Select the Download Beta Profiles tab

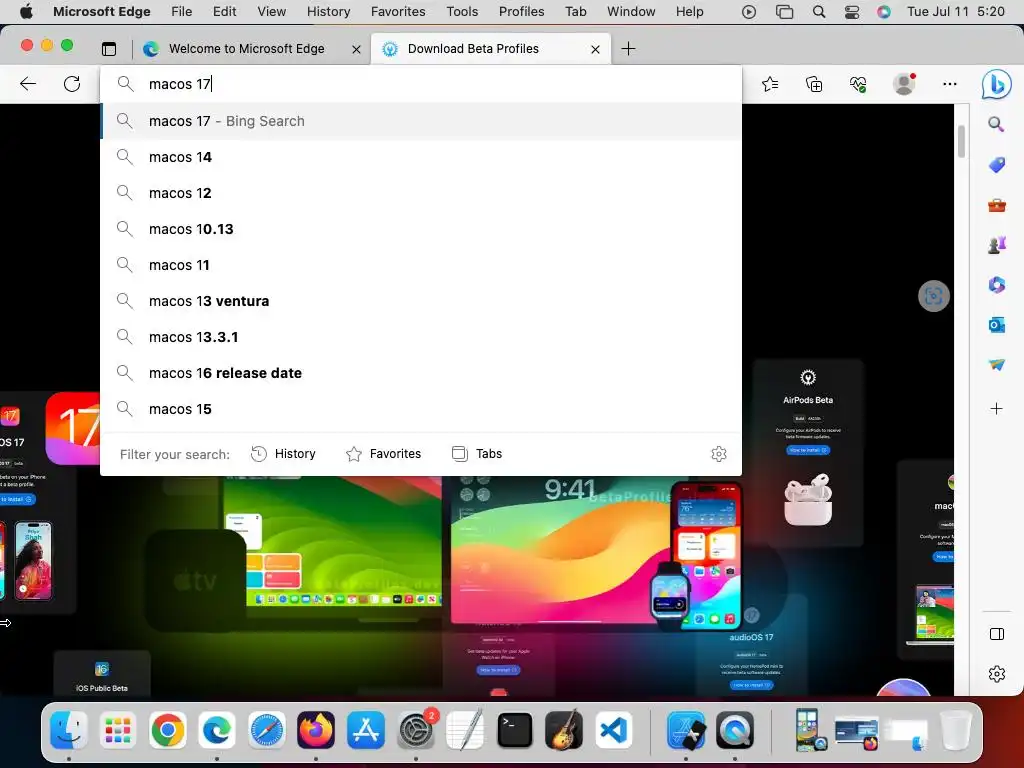490,49
